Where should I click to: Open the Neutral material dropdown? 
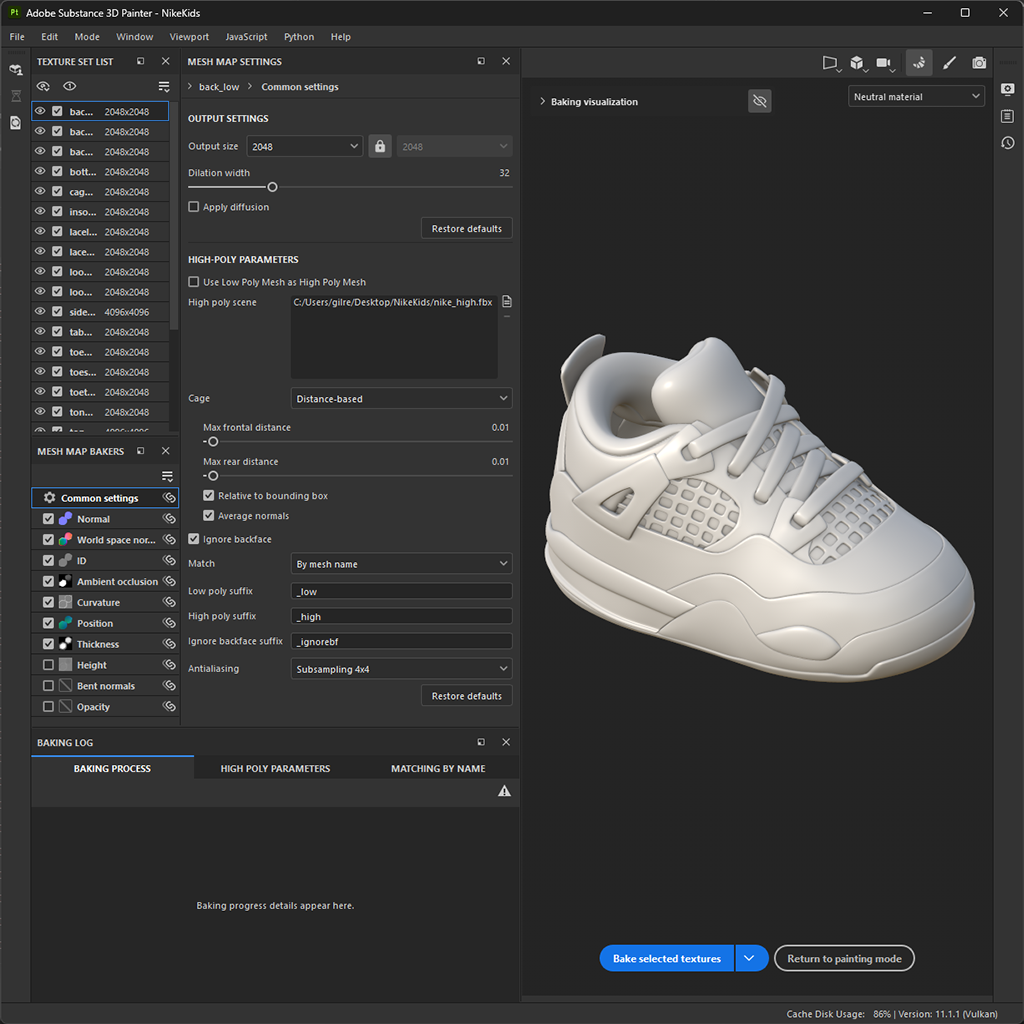[915, 95]
